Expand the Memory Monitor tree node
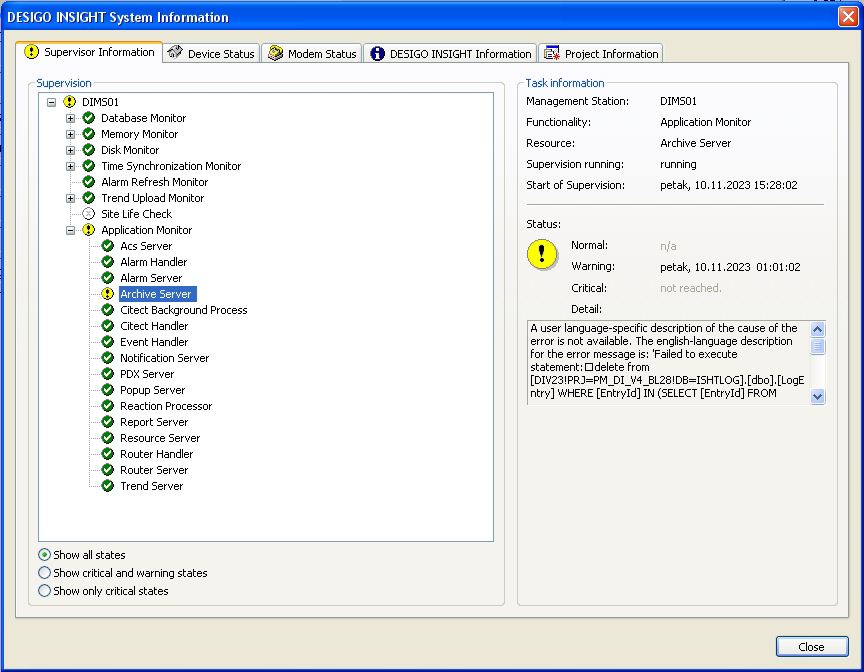This screenshot has width=864, height=672. pos(71,134)
